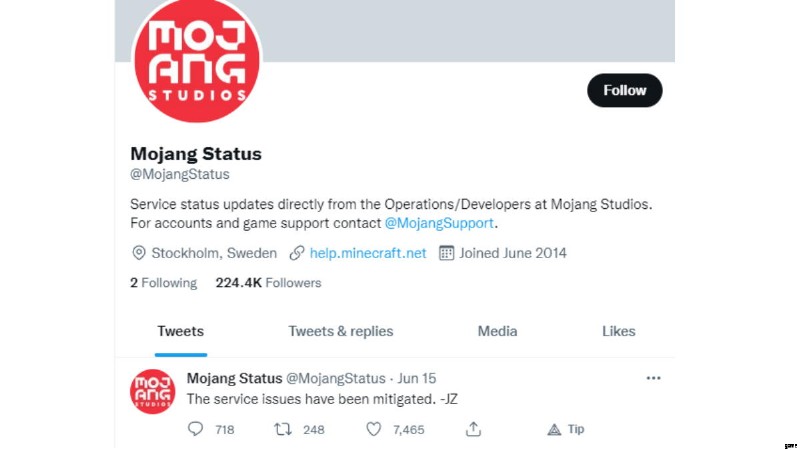This screenshot has height=450, width=800.
Task: Open the Tweets & replies tab
Action: coord(341,331)
